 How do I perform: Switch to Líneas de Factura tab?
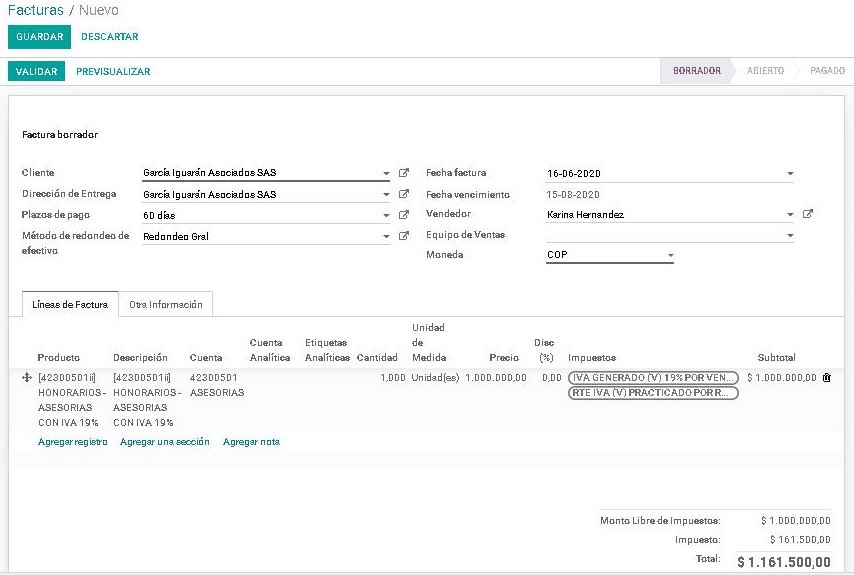70,304
